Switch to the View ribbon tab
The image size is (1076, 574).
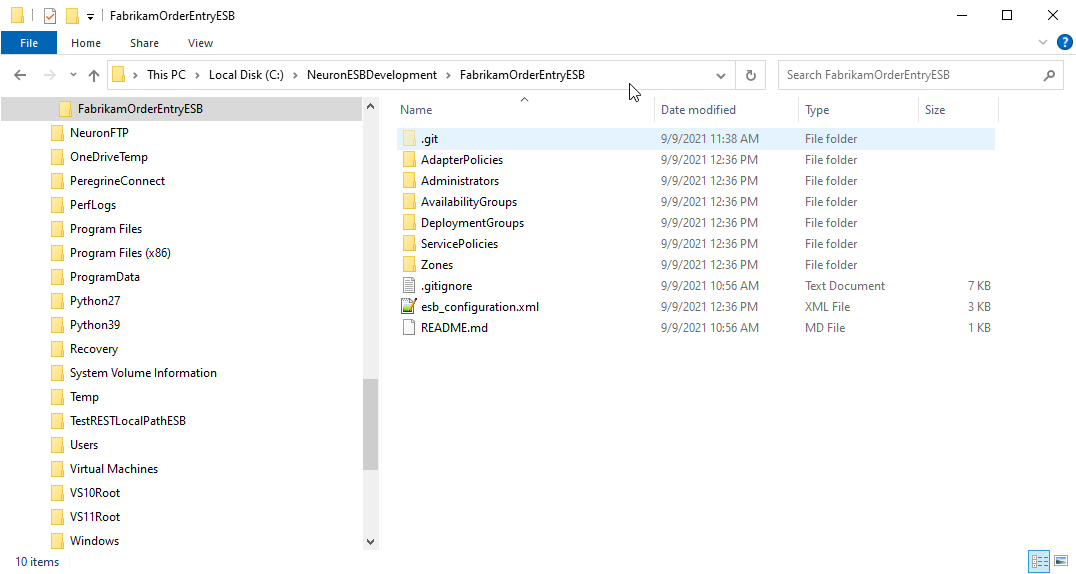click(x=200, y=43)
